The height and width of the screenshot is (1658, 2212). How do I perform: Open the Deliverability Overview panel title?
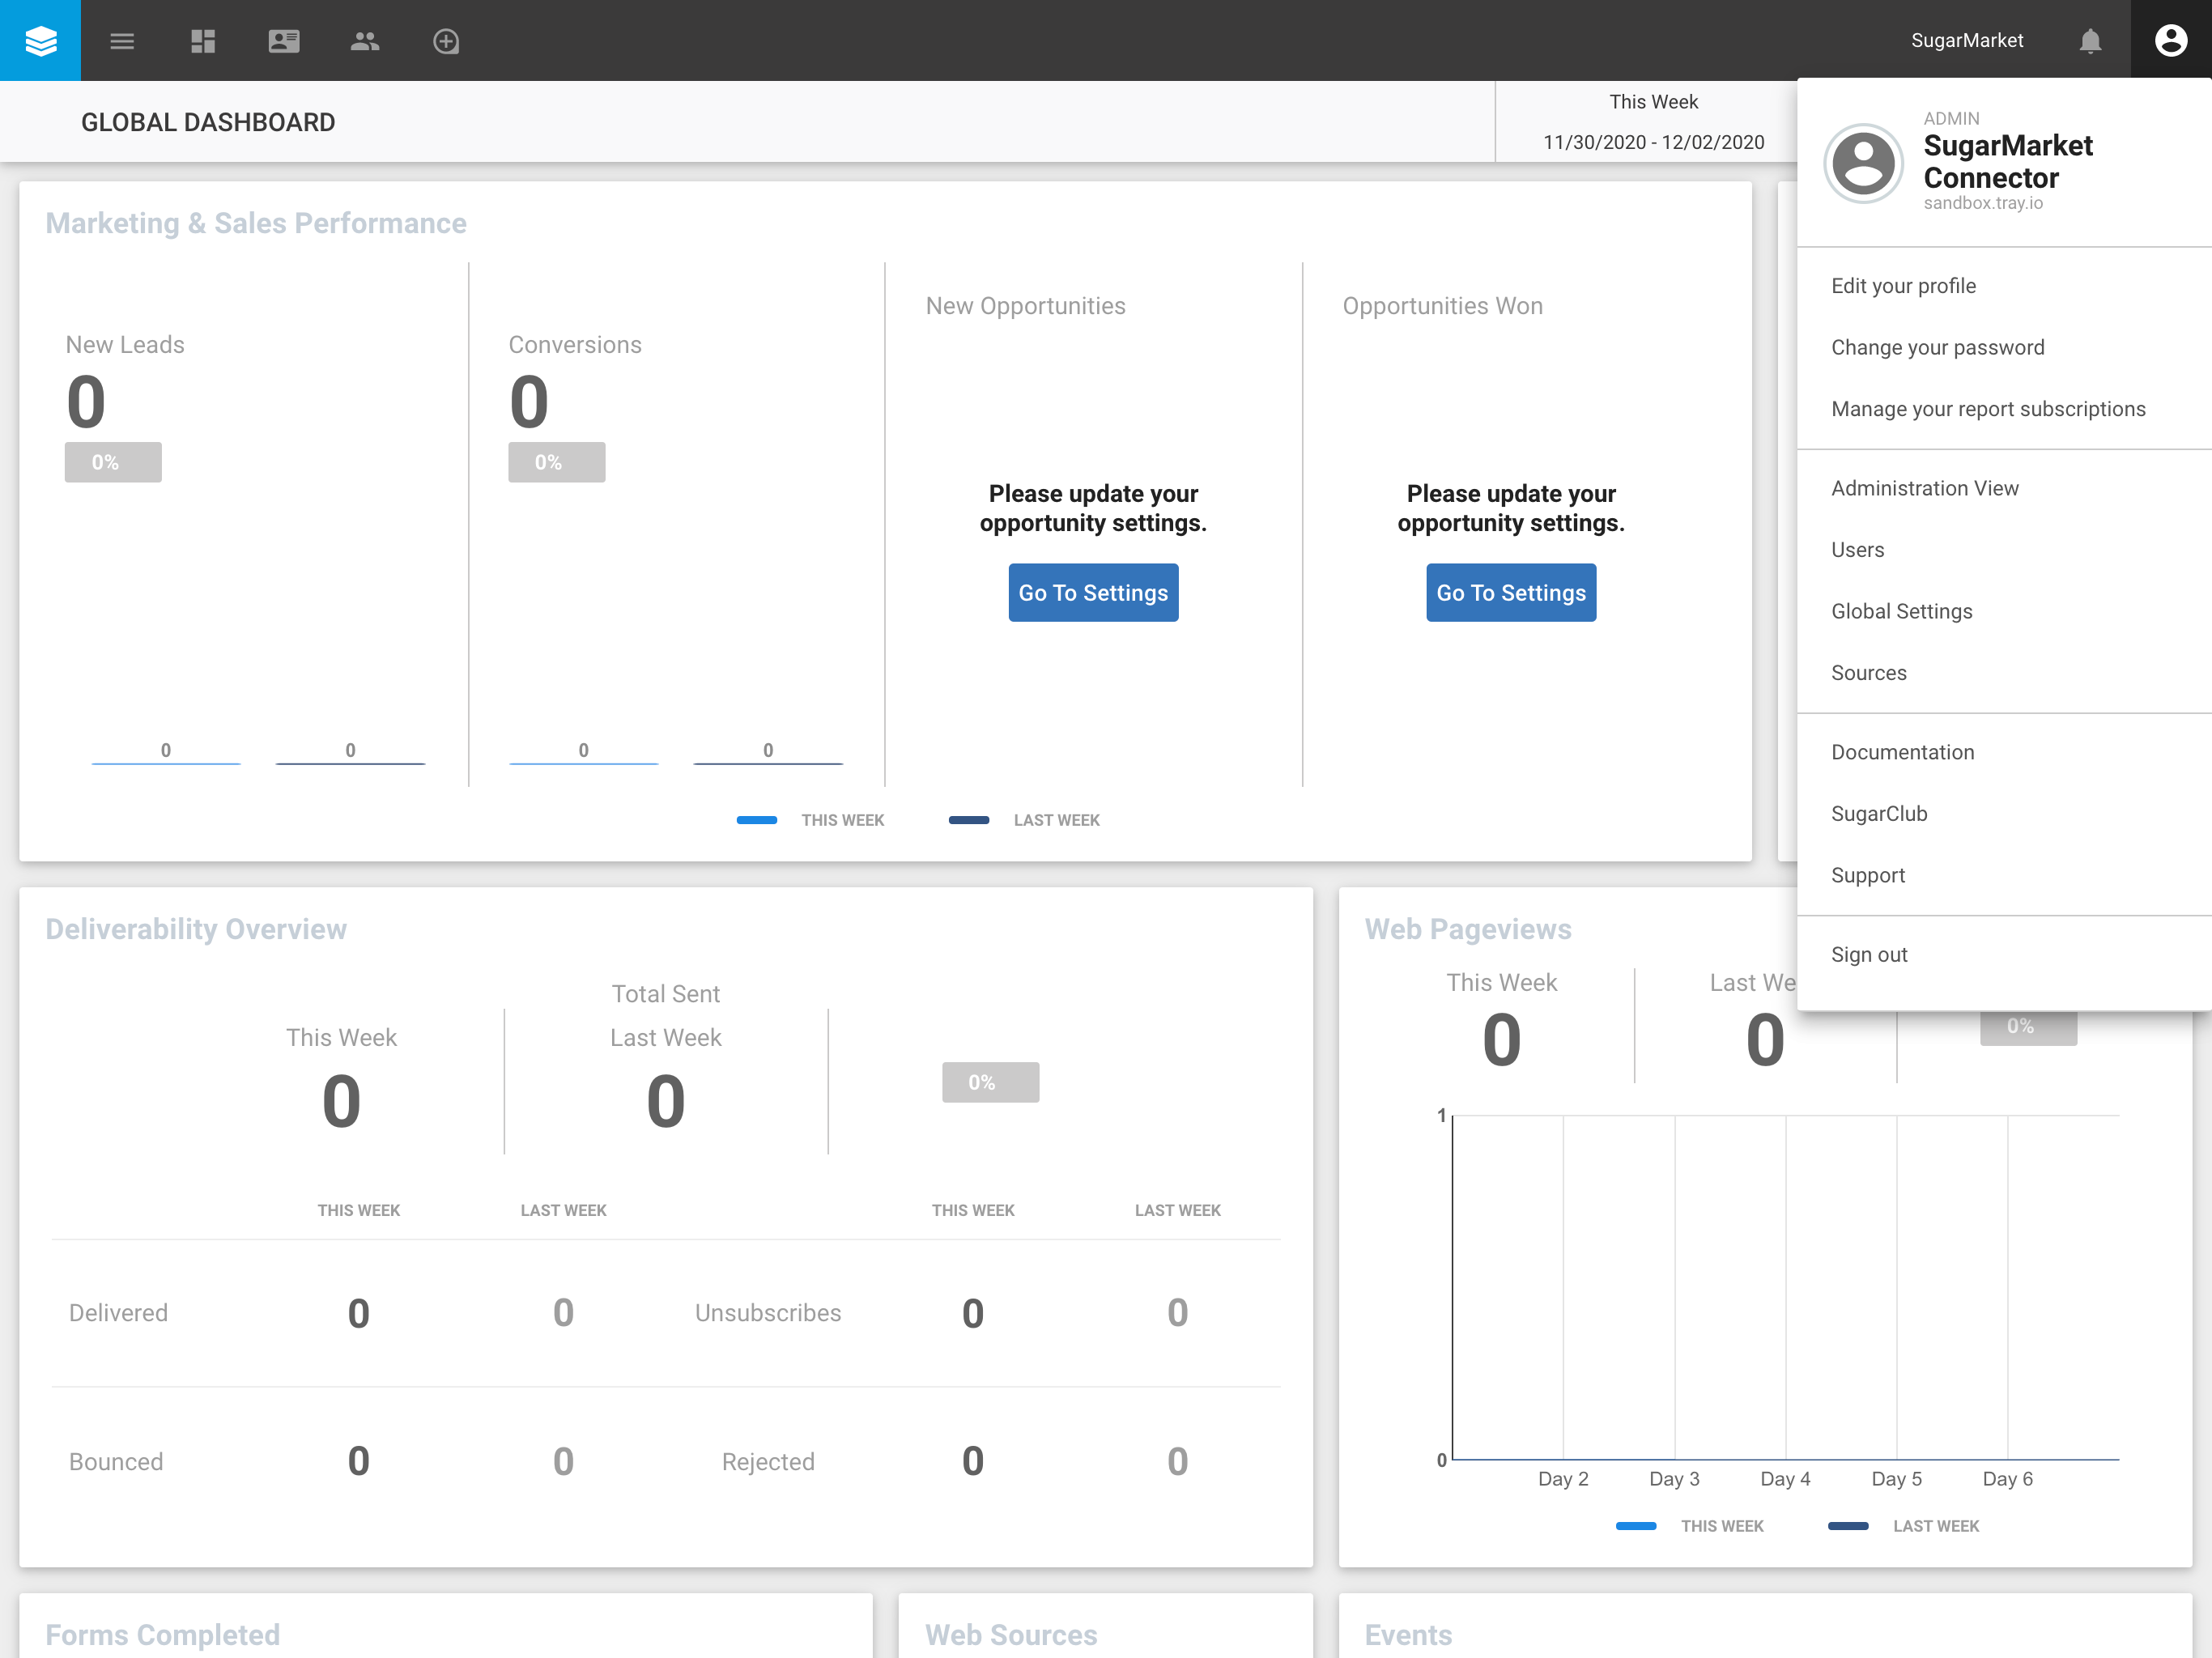click(x=196, y=929)
